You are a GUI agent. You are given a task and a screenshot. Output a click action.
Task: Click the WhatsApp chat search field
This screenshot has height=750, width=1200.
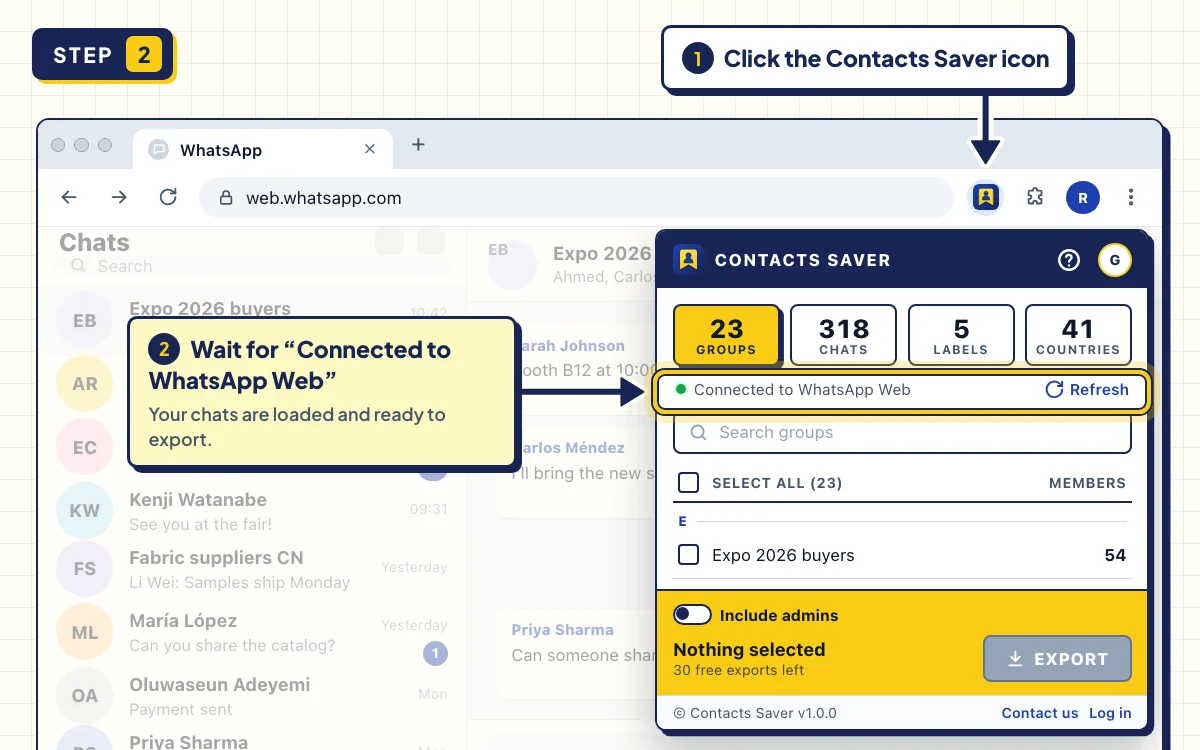[252, 267]
